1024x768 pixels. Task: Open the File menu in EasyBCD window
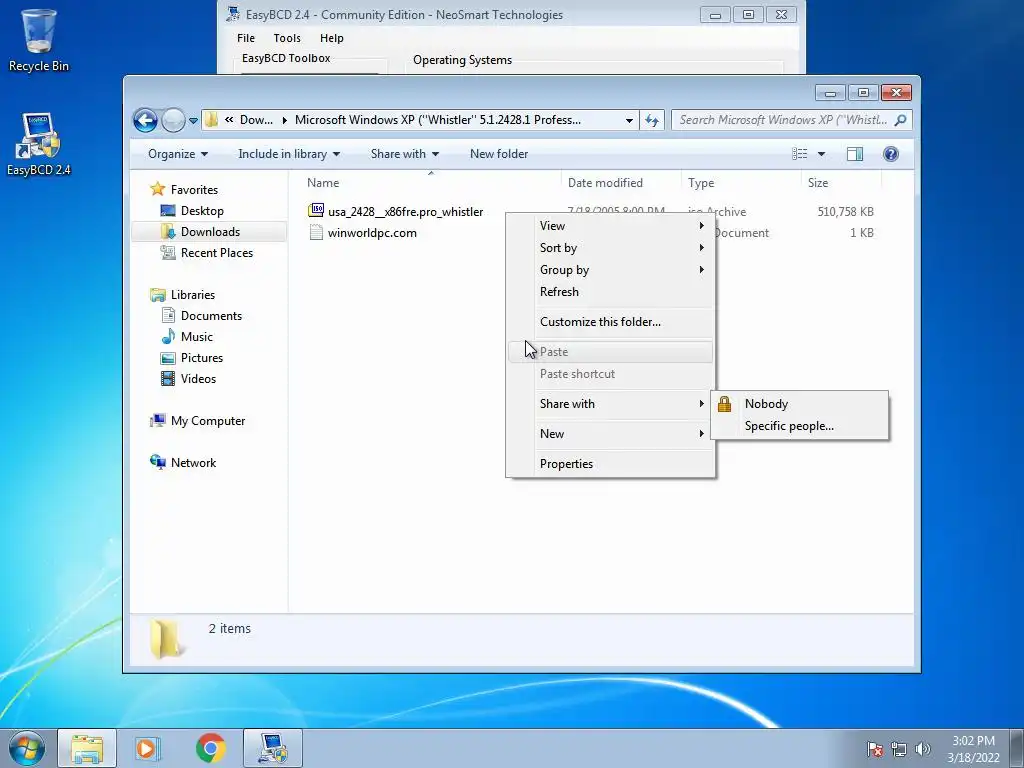[246, 38]
